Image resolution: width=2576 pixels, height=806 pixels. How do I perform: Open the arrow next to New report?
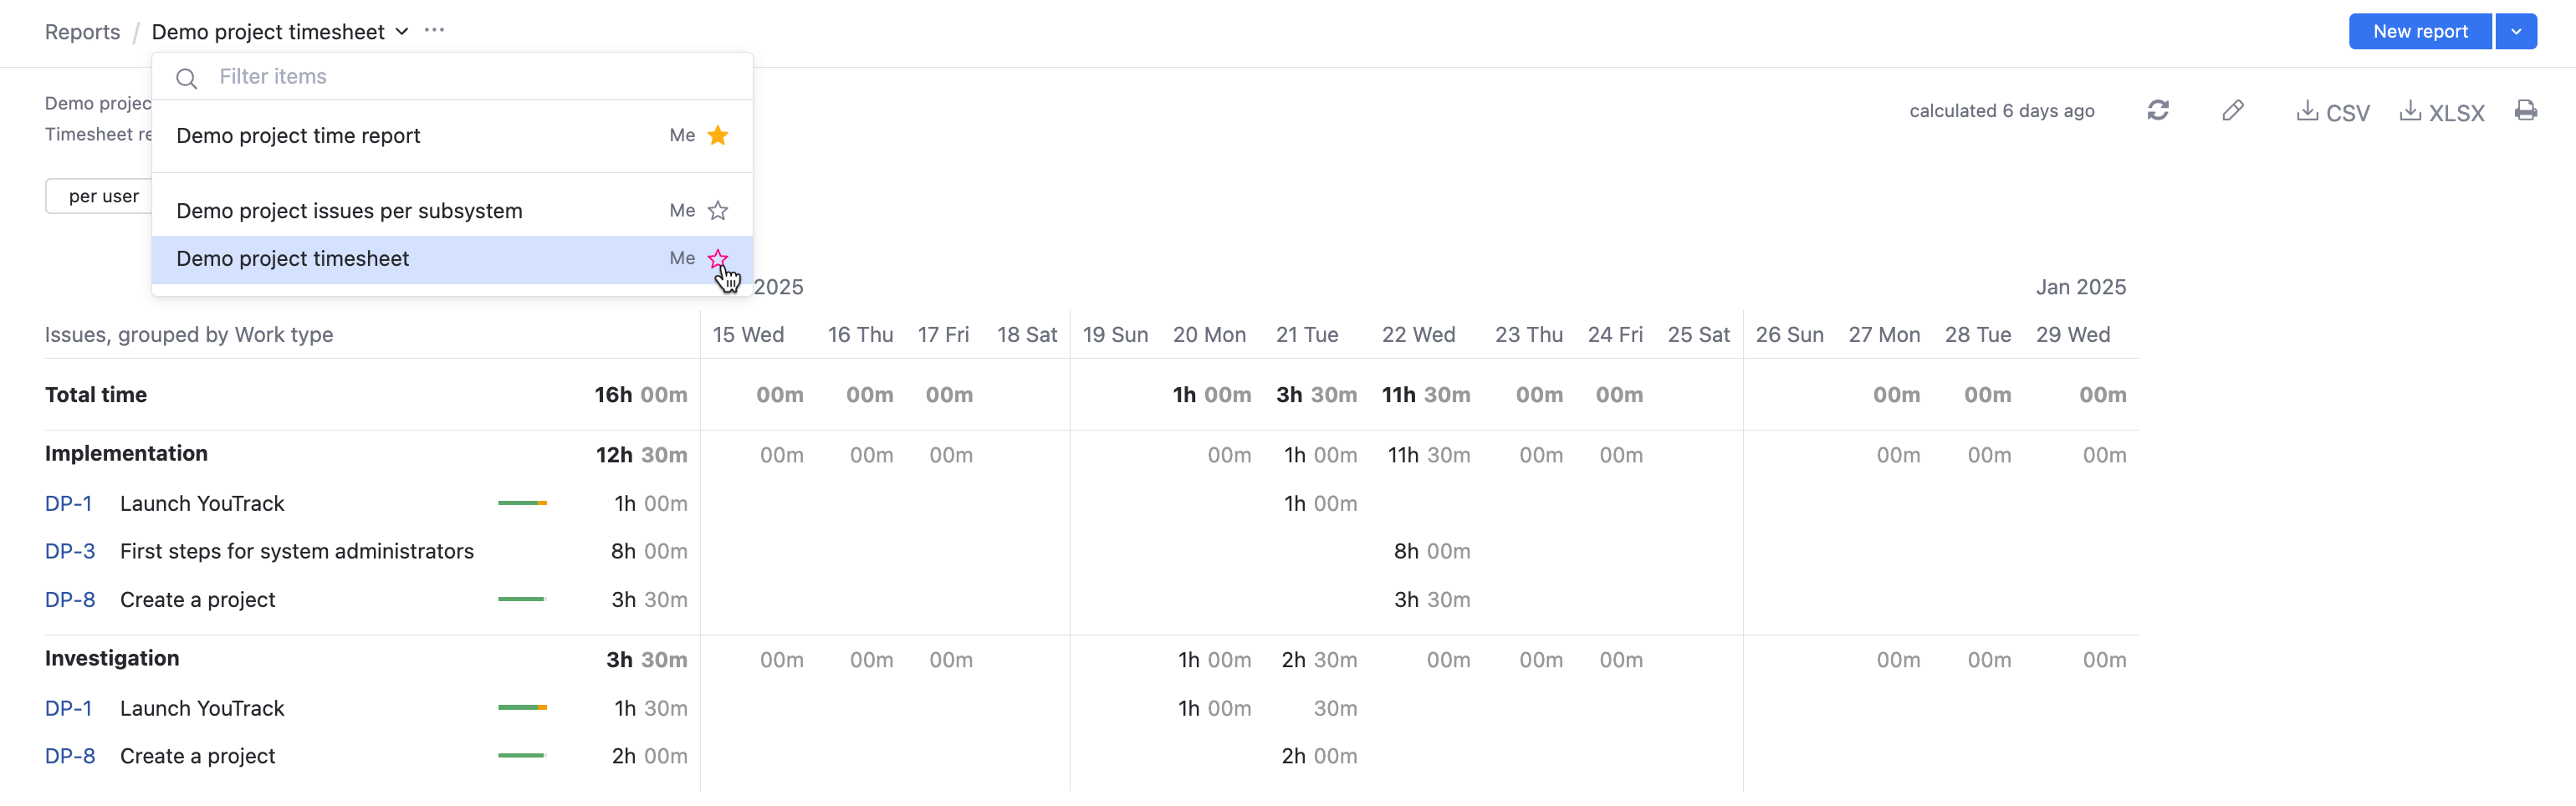pyautogui.click(x=2516, y=32)
